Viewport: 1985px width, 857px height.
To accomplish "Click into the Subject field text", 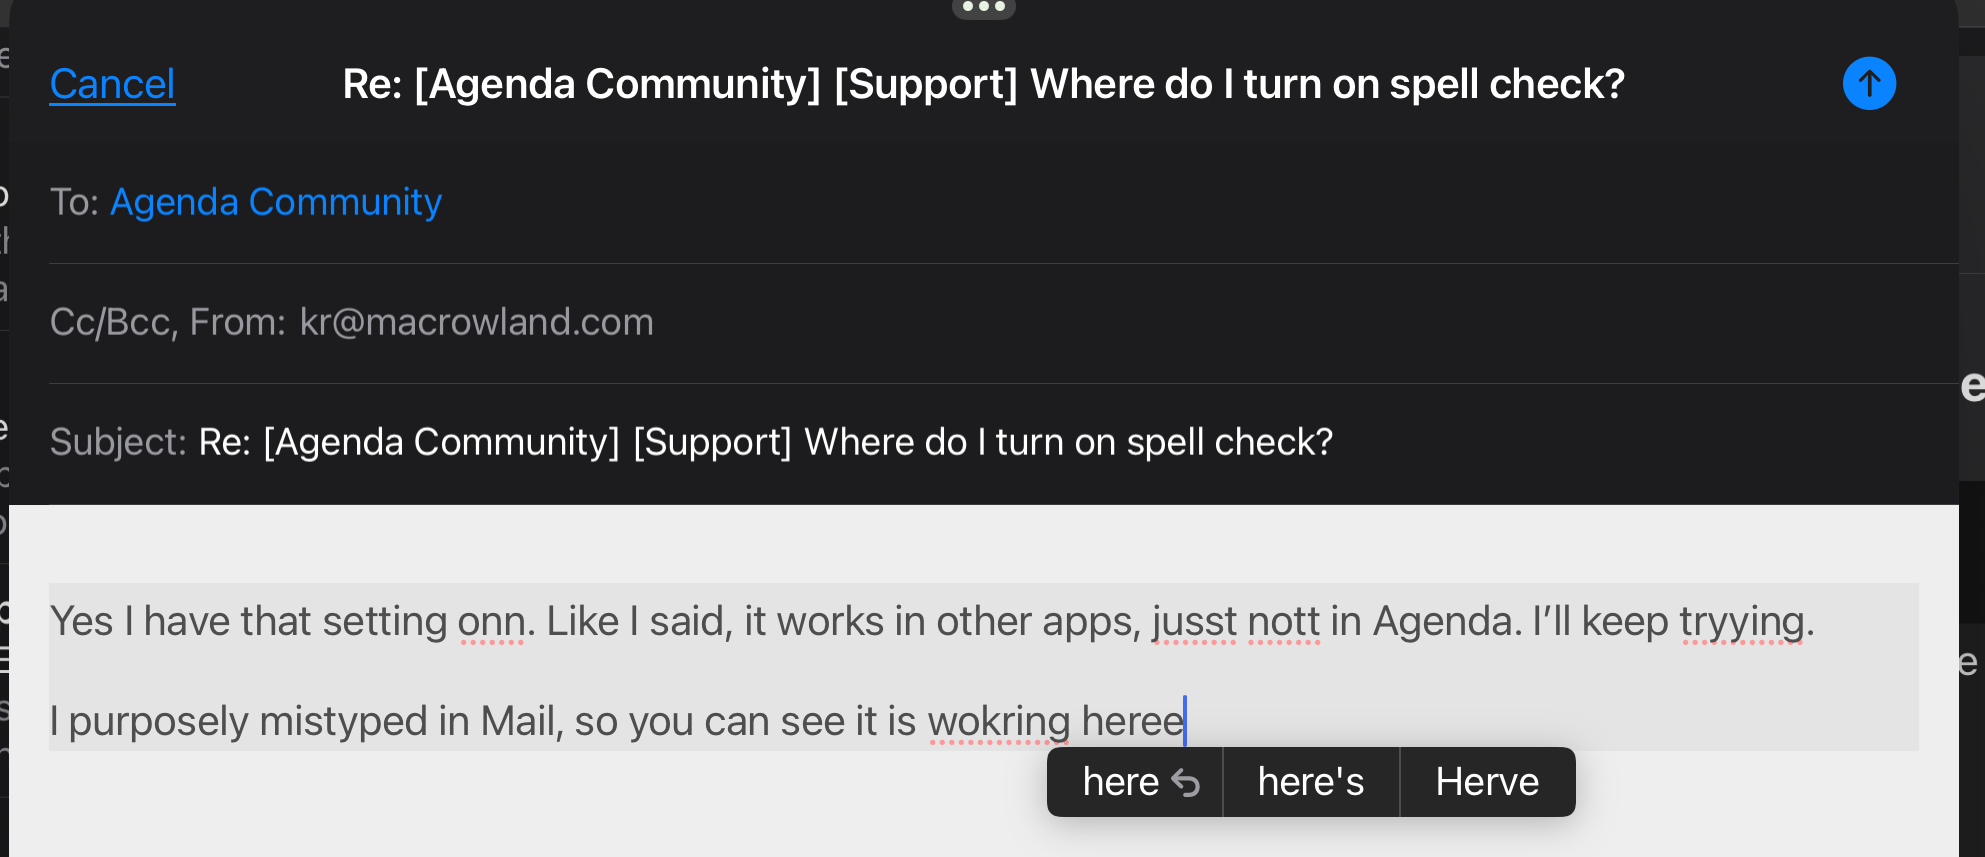I will pos(766,442).
